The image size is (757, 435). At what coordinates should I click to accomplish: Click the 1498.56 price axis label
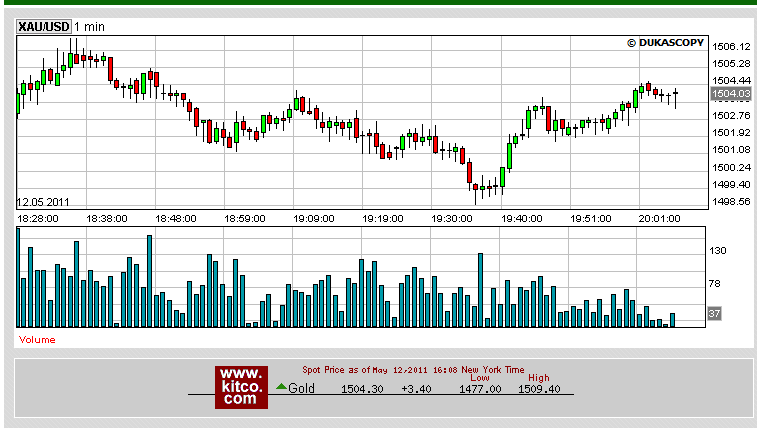[x=732, y=202]
